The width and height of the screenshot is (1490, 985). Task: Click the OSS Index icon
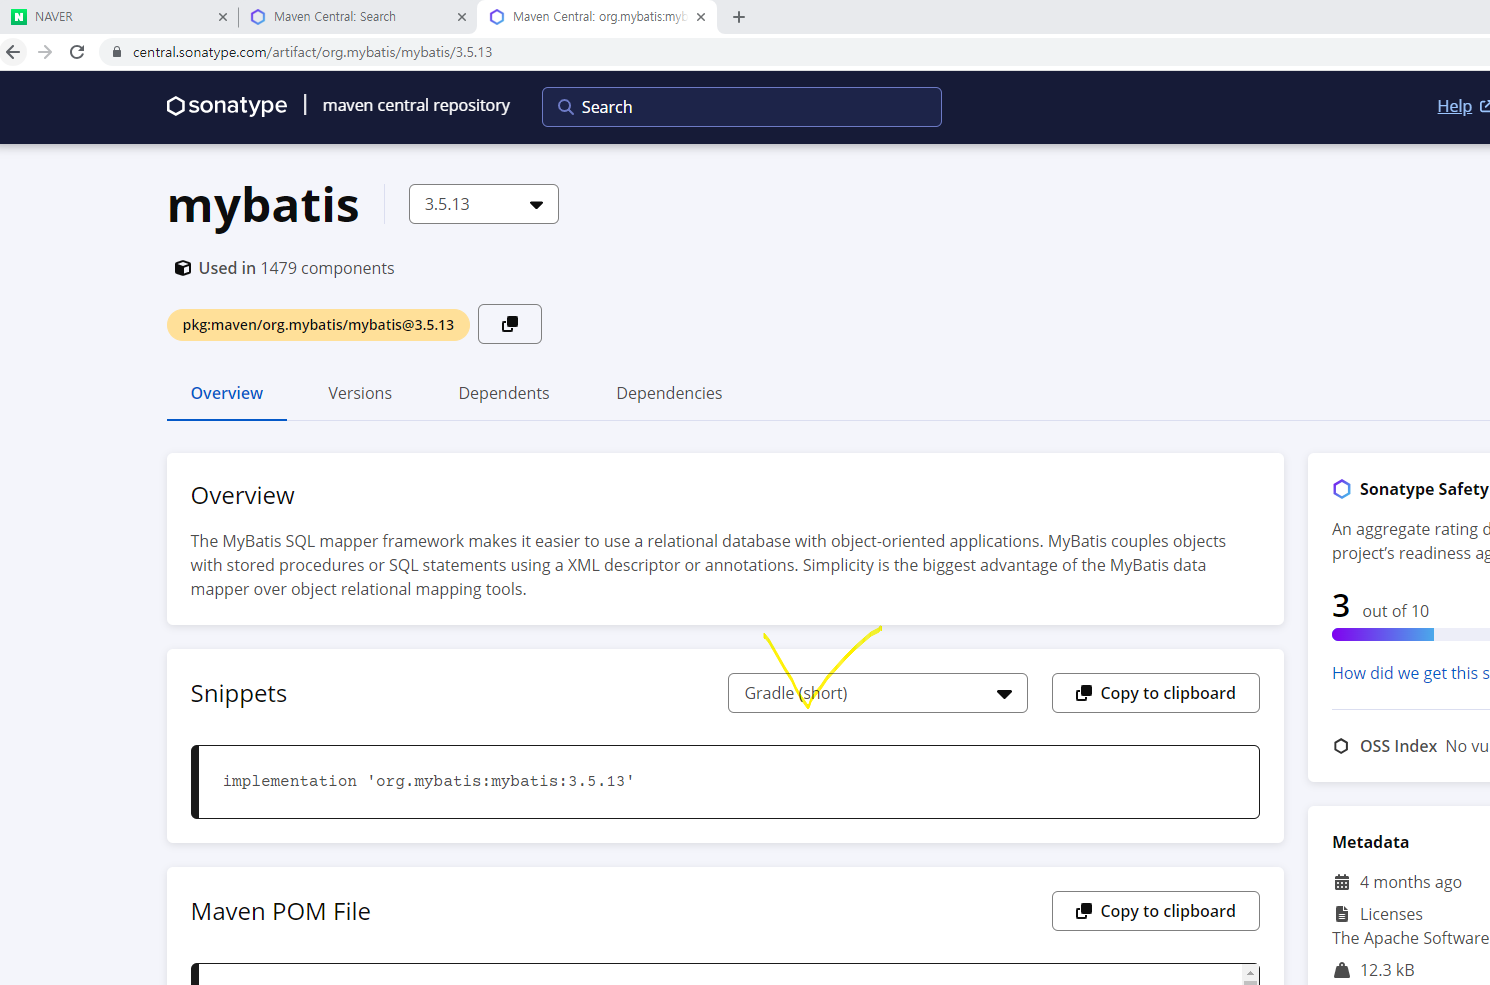1342,746
